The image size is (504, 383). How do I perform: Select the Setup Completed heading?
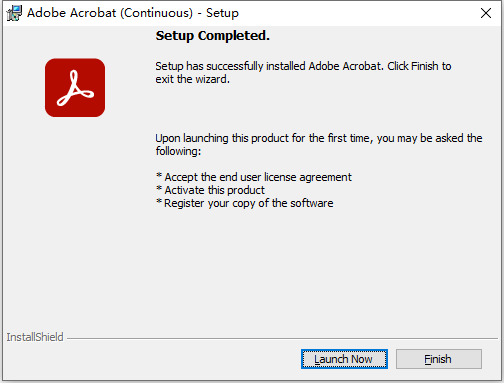(213, 36)
